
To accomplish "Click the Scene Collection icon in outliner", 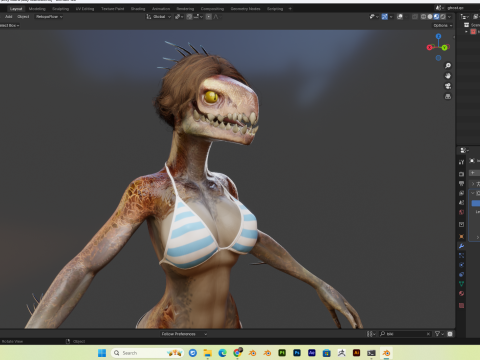I will pos(467,25).
